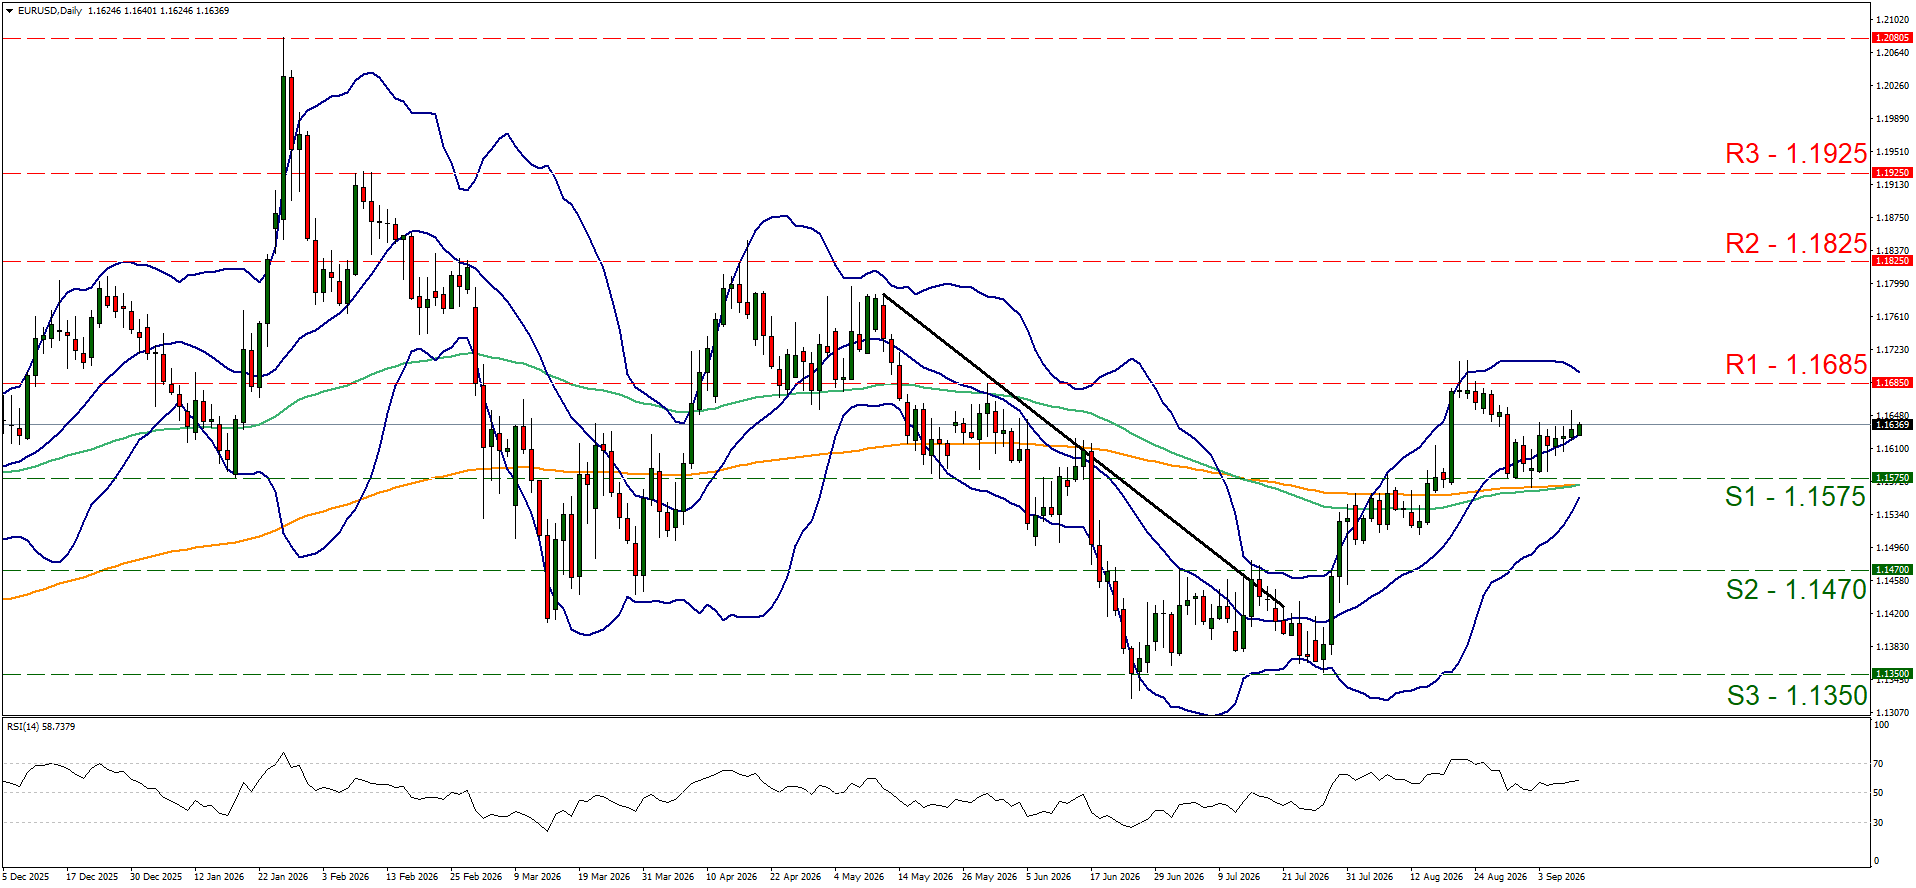This screenshot has width=1916, height=888.
Task: Click the 17 Jun 2026 date label
Action: [x=1115, y=877]
